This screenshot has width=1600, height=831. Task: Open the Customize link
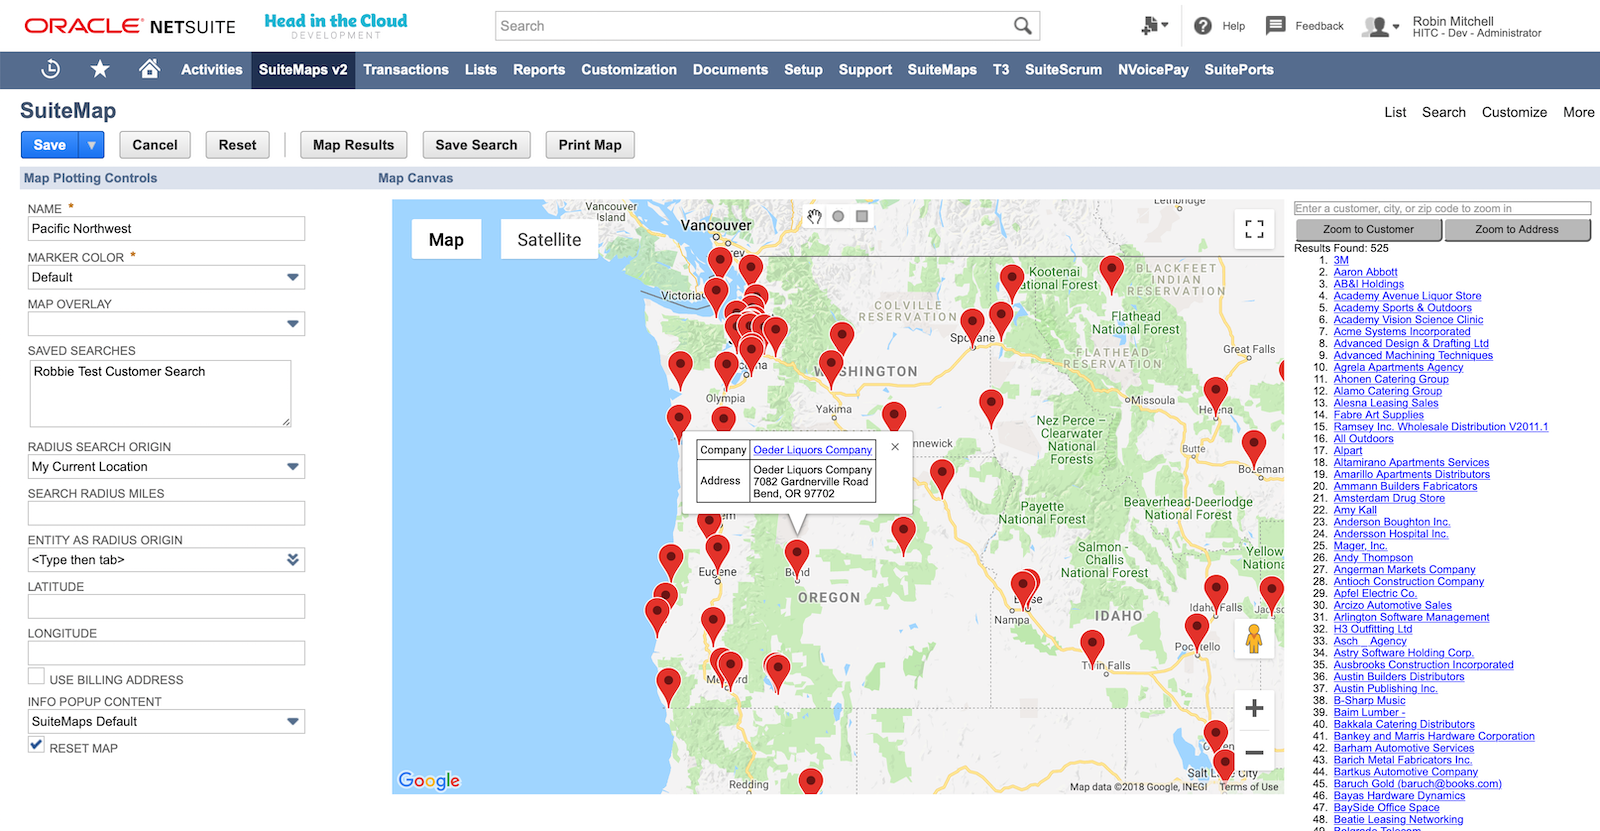click(1514, 112)
